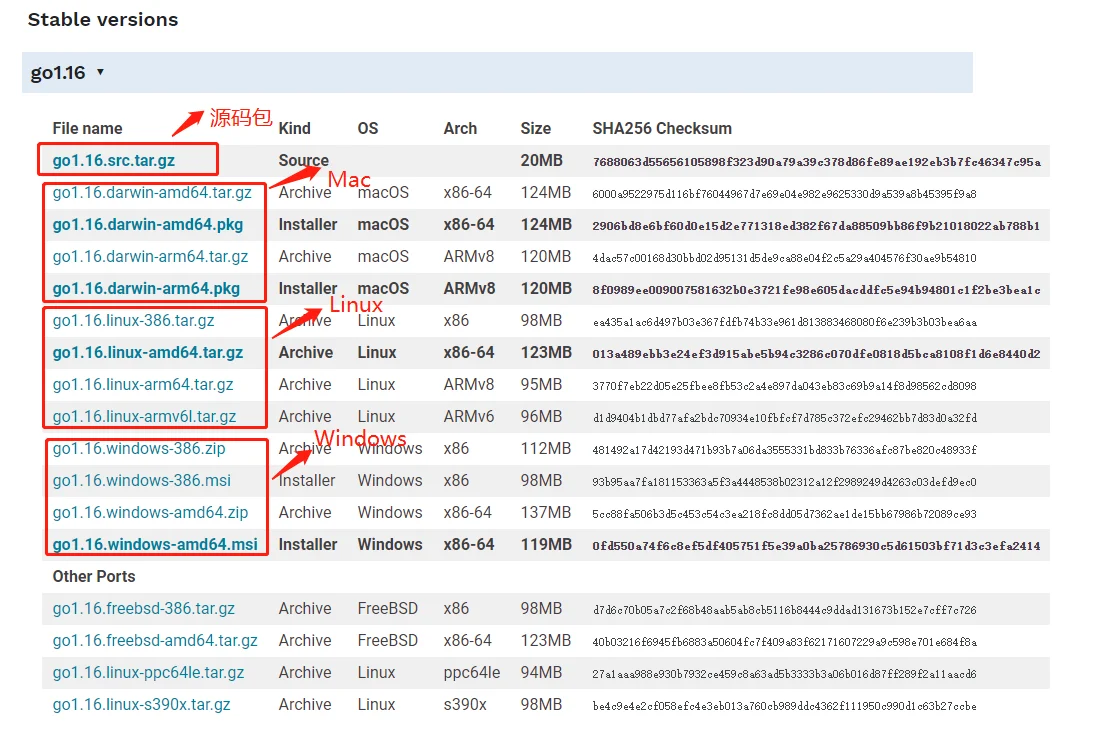This screenshot has height=734, width=1093.
Task: Download go1.16.darwin-arm64.tar.gz archive
Action: [x=151, y=257]
